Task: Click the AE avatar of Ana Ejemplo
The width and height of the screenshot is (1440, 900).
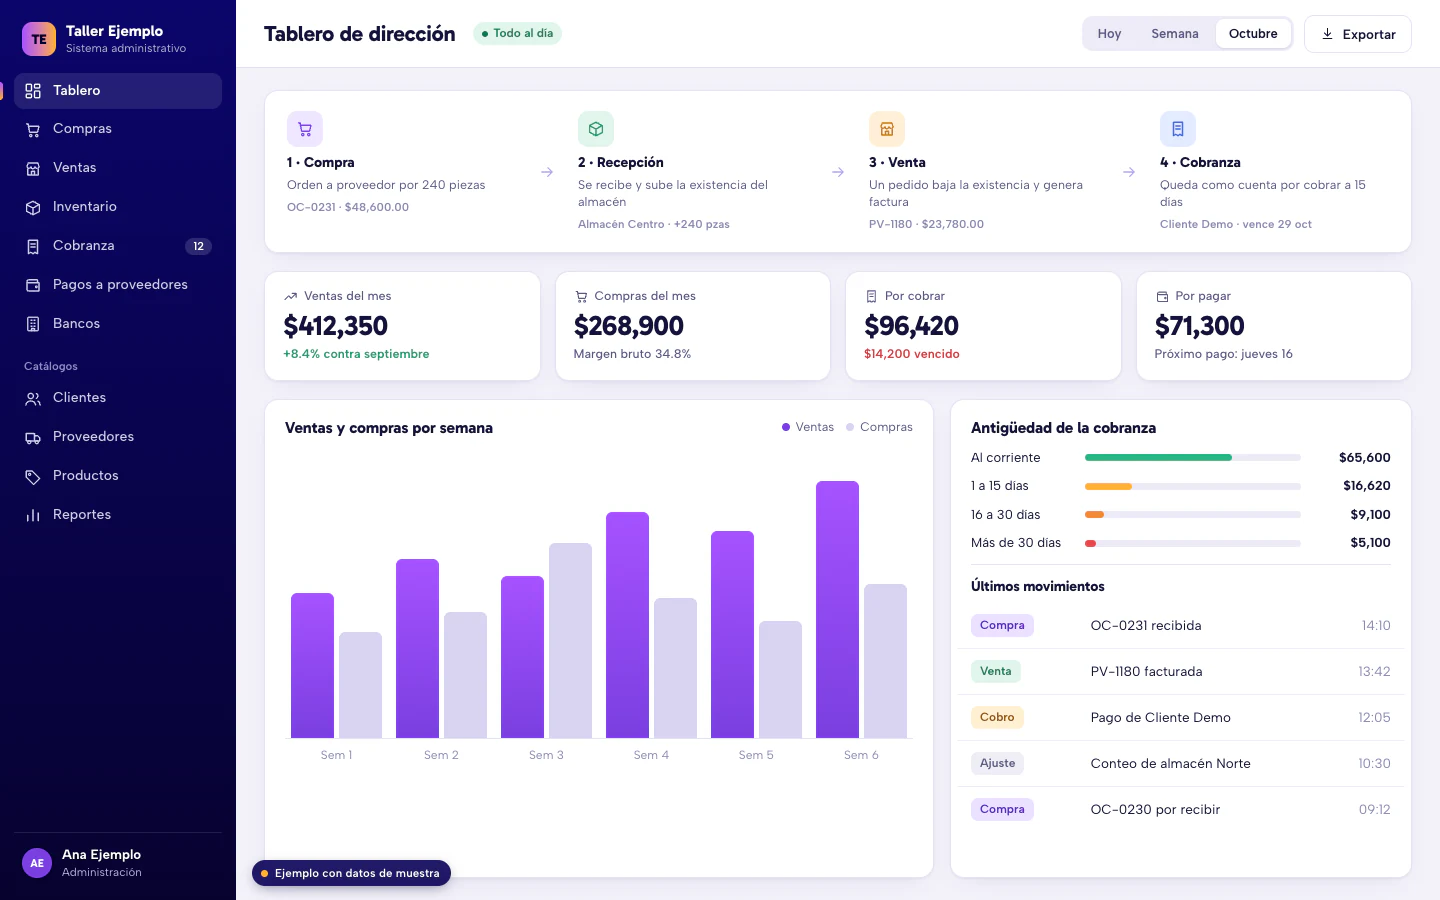Action: pyautogui.click(x=37, y=863)
